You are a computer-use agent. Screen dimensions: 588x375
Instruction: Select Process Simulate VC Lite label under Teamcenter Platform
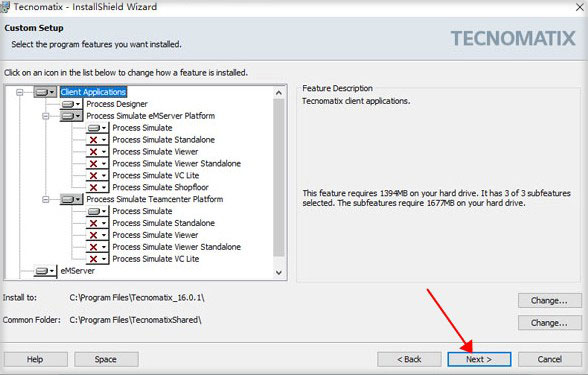(156, 259)
